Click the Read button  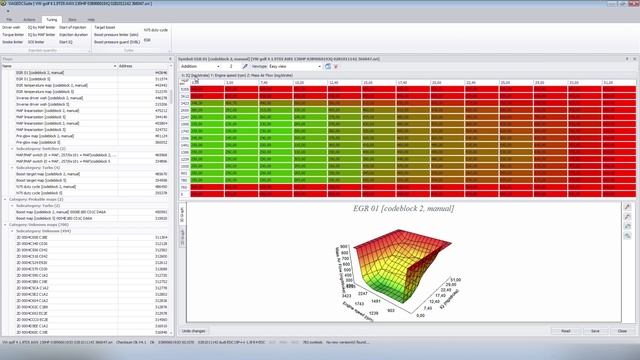[x=565, y=331]
